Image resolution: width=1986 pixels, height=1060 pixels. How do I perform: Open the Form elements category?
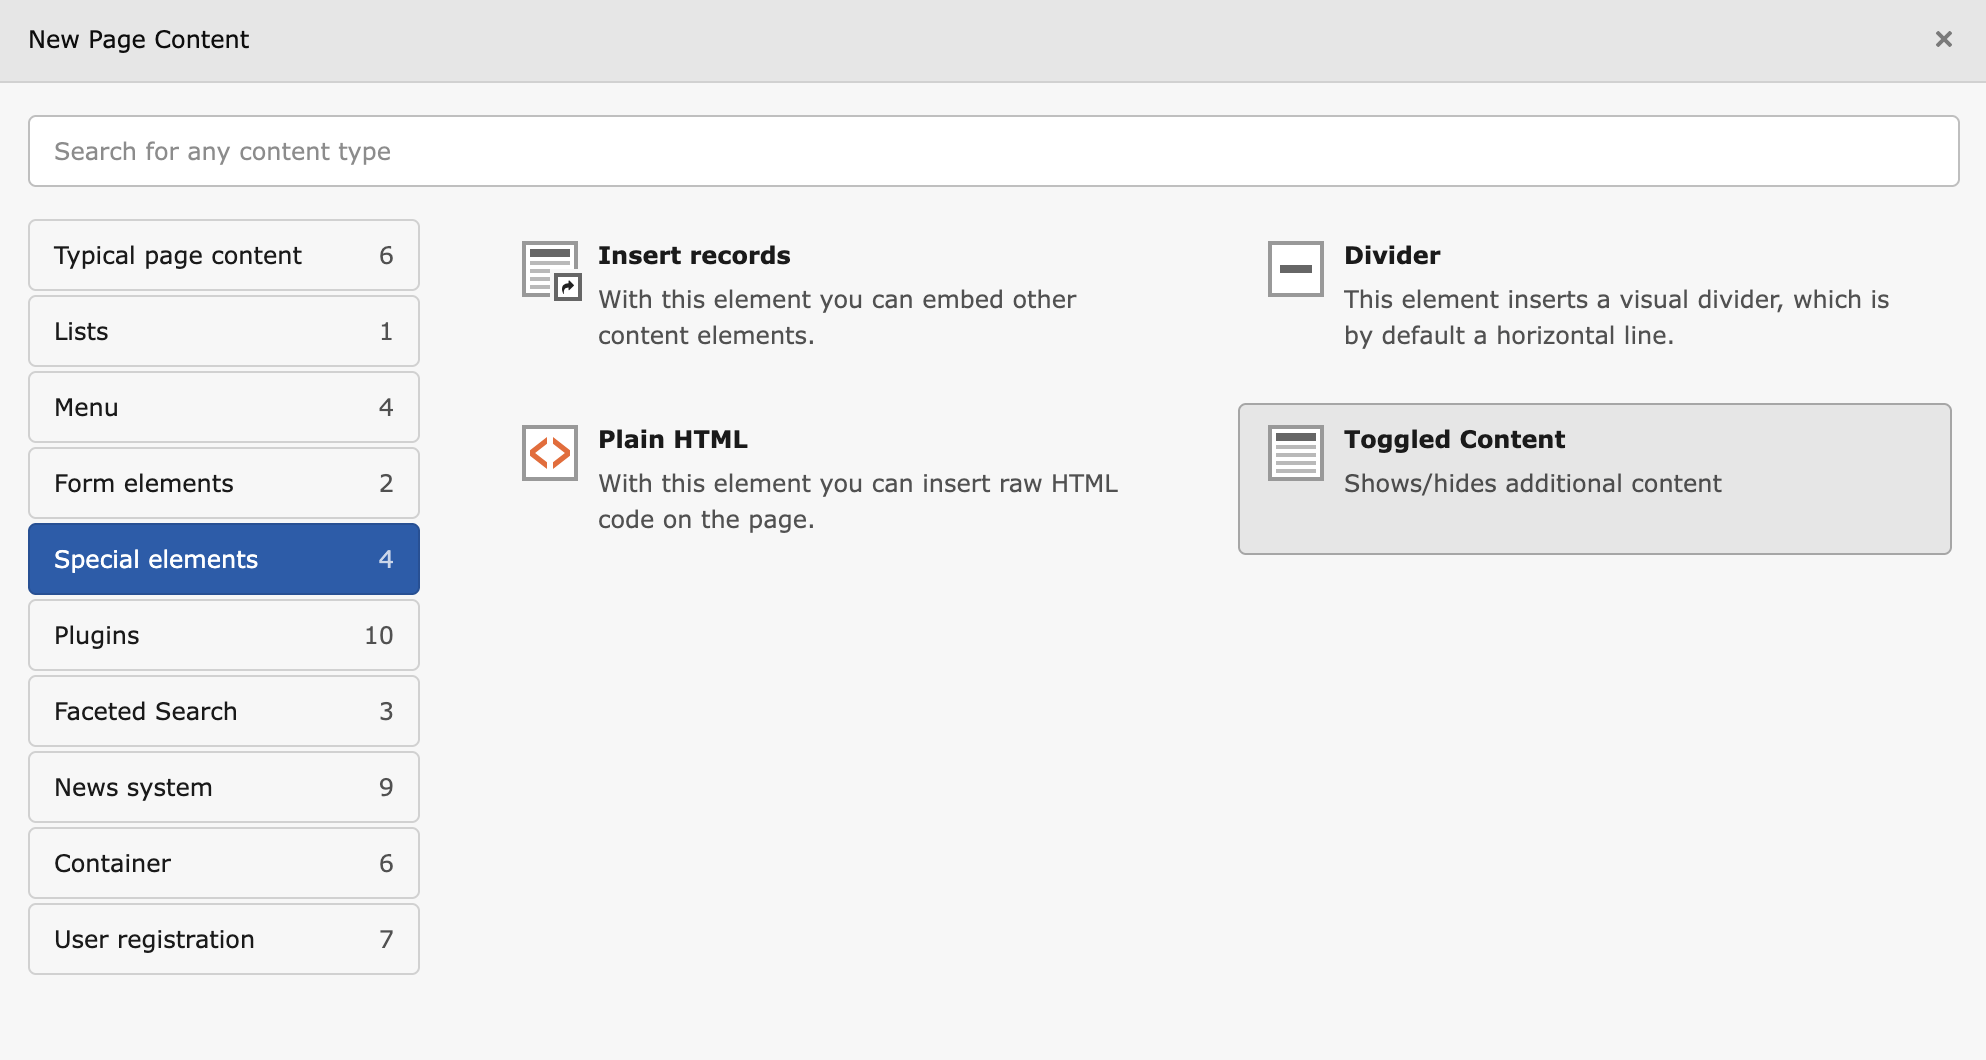(223, 483)
